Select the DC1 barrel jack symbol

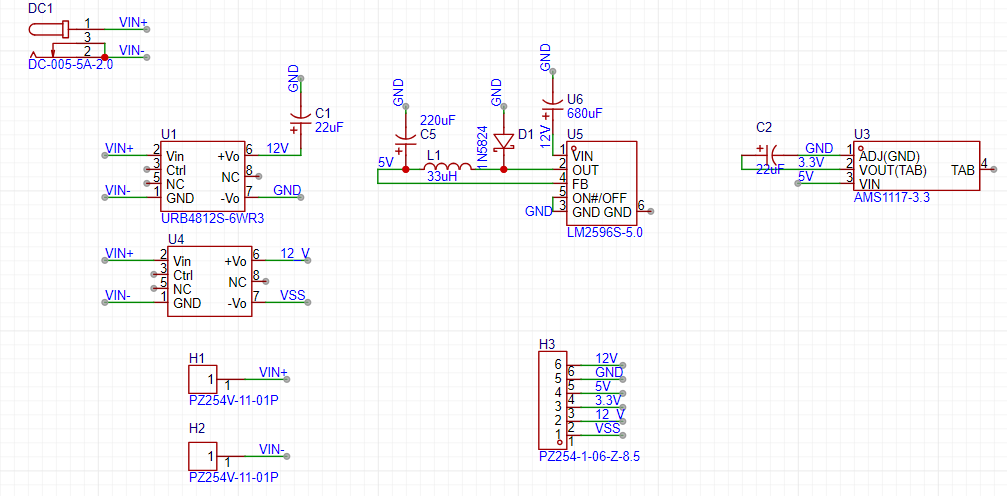(50, 30)
